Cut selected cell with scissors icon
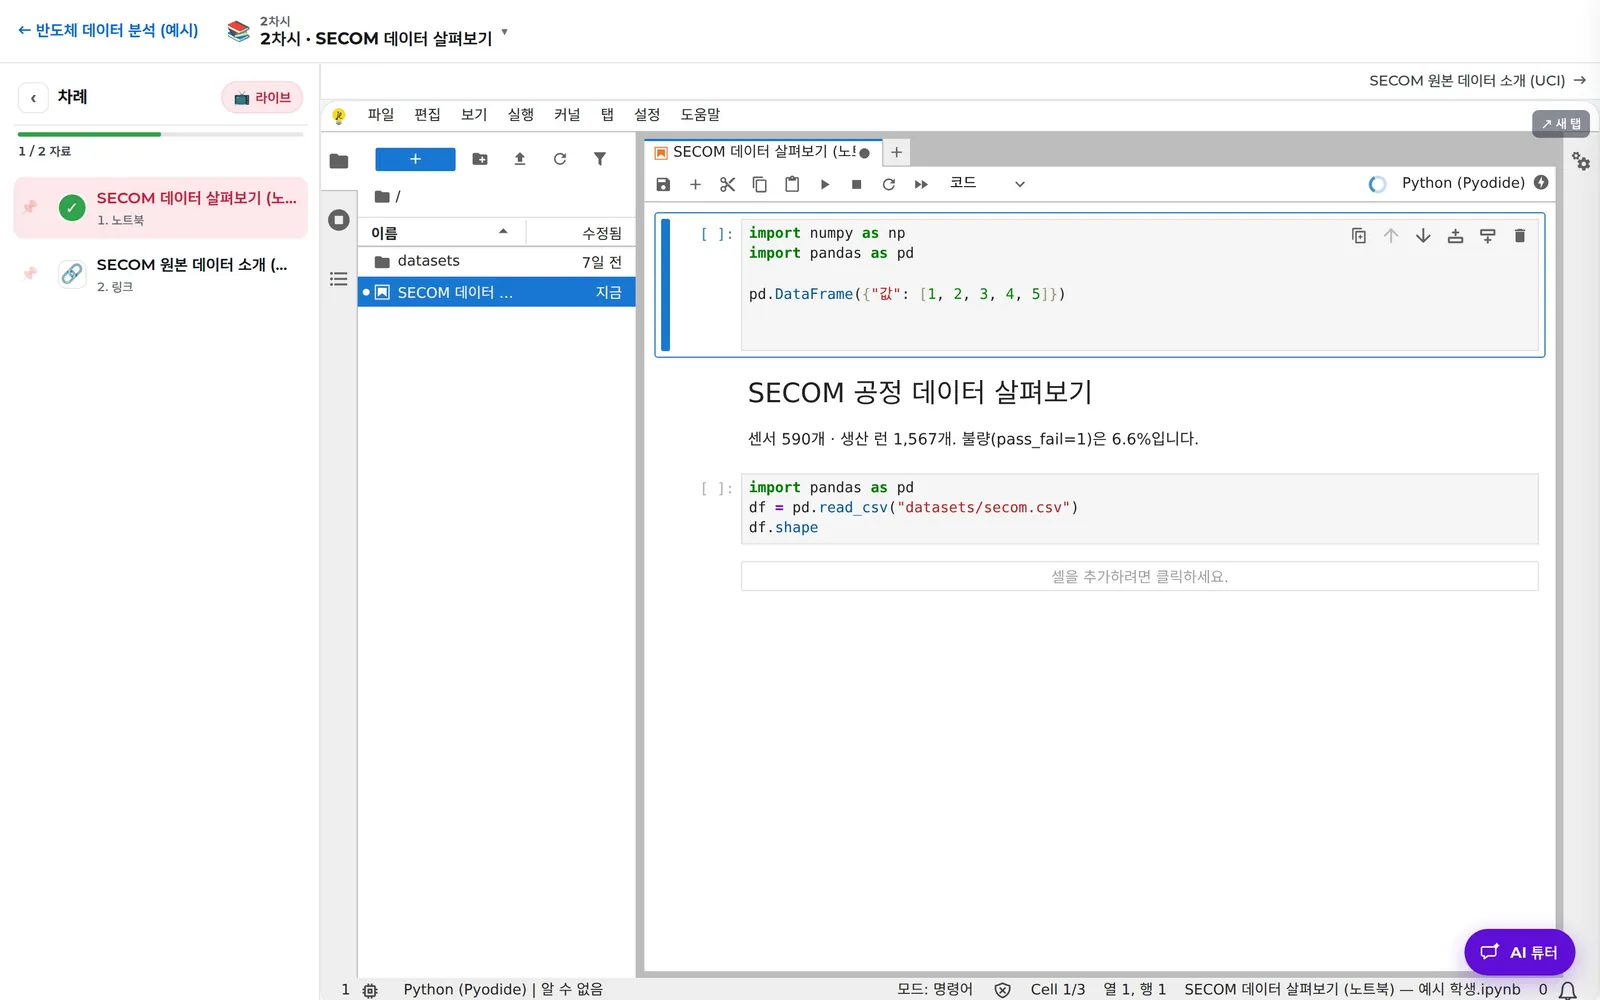The width and height of the screenshot is (1600, 1000). coord(727,184)
